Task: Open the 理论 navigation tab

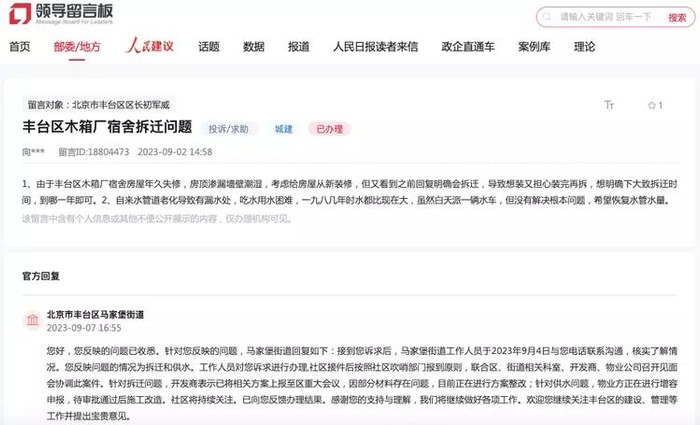Action: pos(584,46)
